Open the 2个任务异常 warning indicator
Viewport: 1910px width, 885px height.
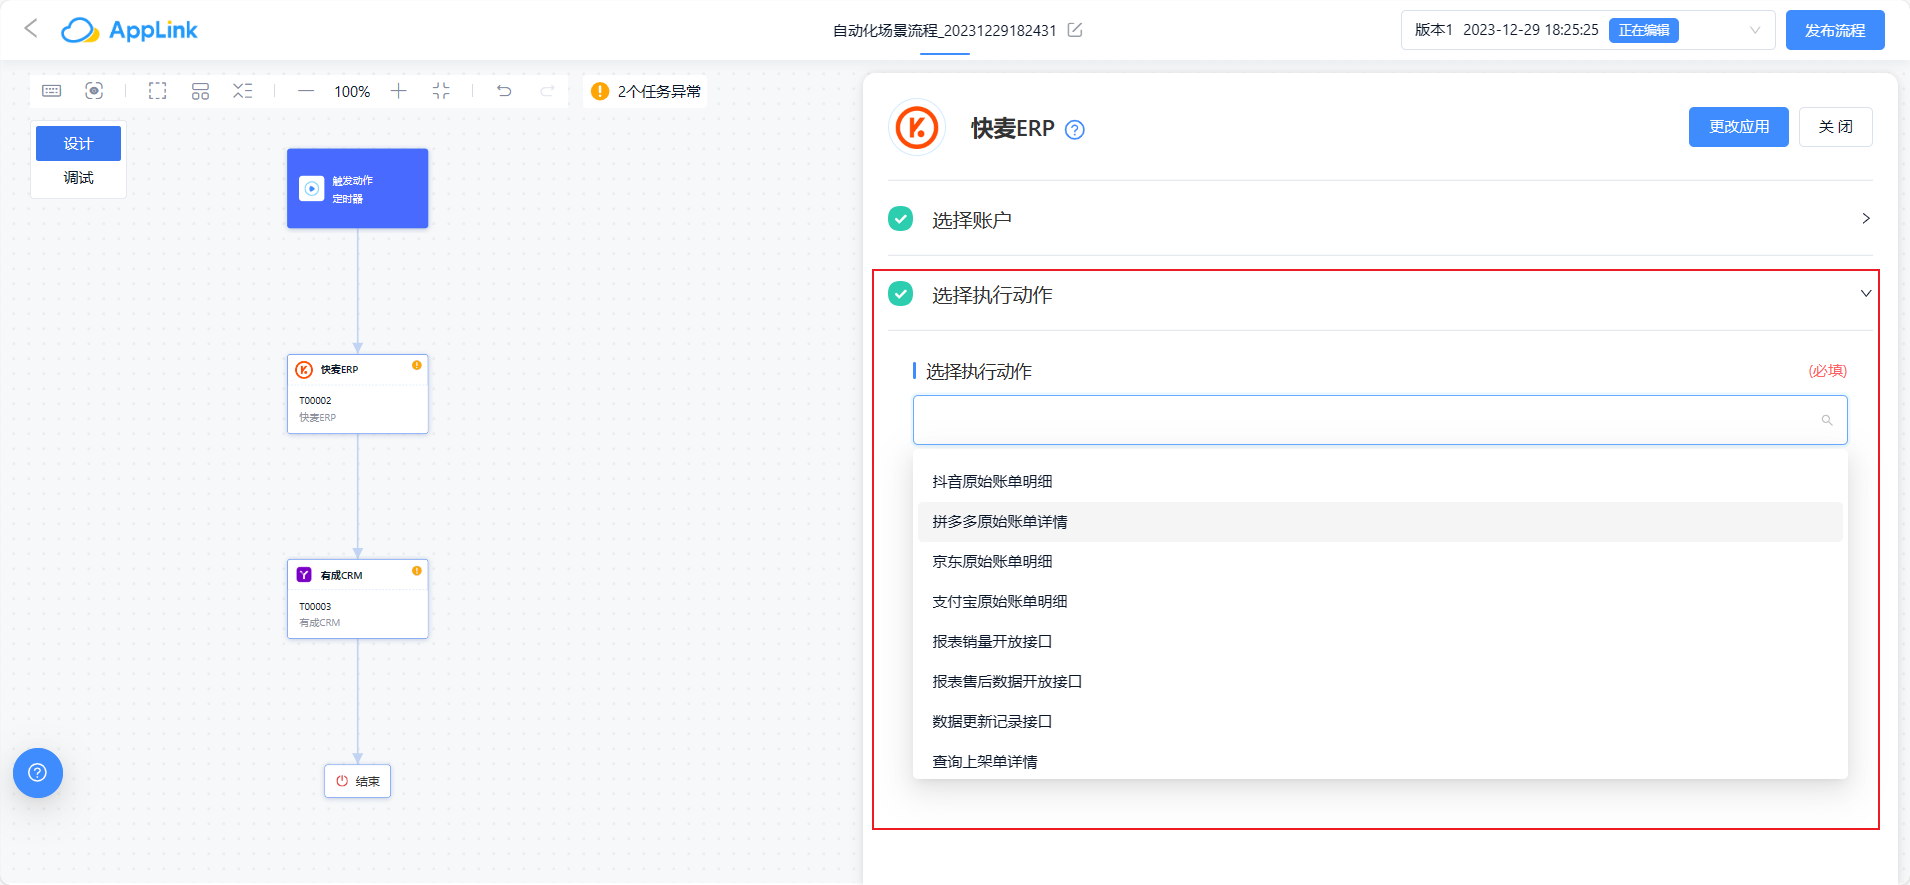click(x=646, y=91)
